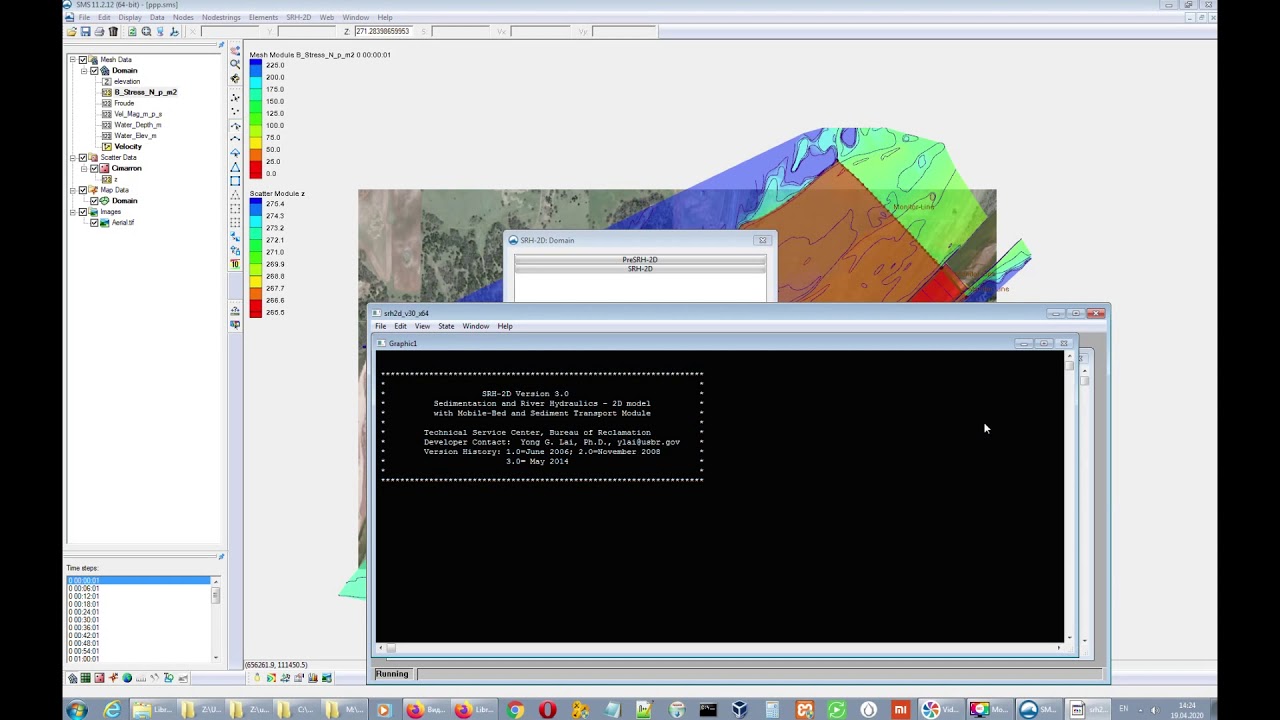Select the Map module icon at bottom
This screenshot has height=720, width=1280.
click(x=113, y=678)
